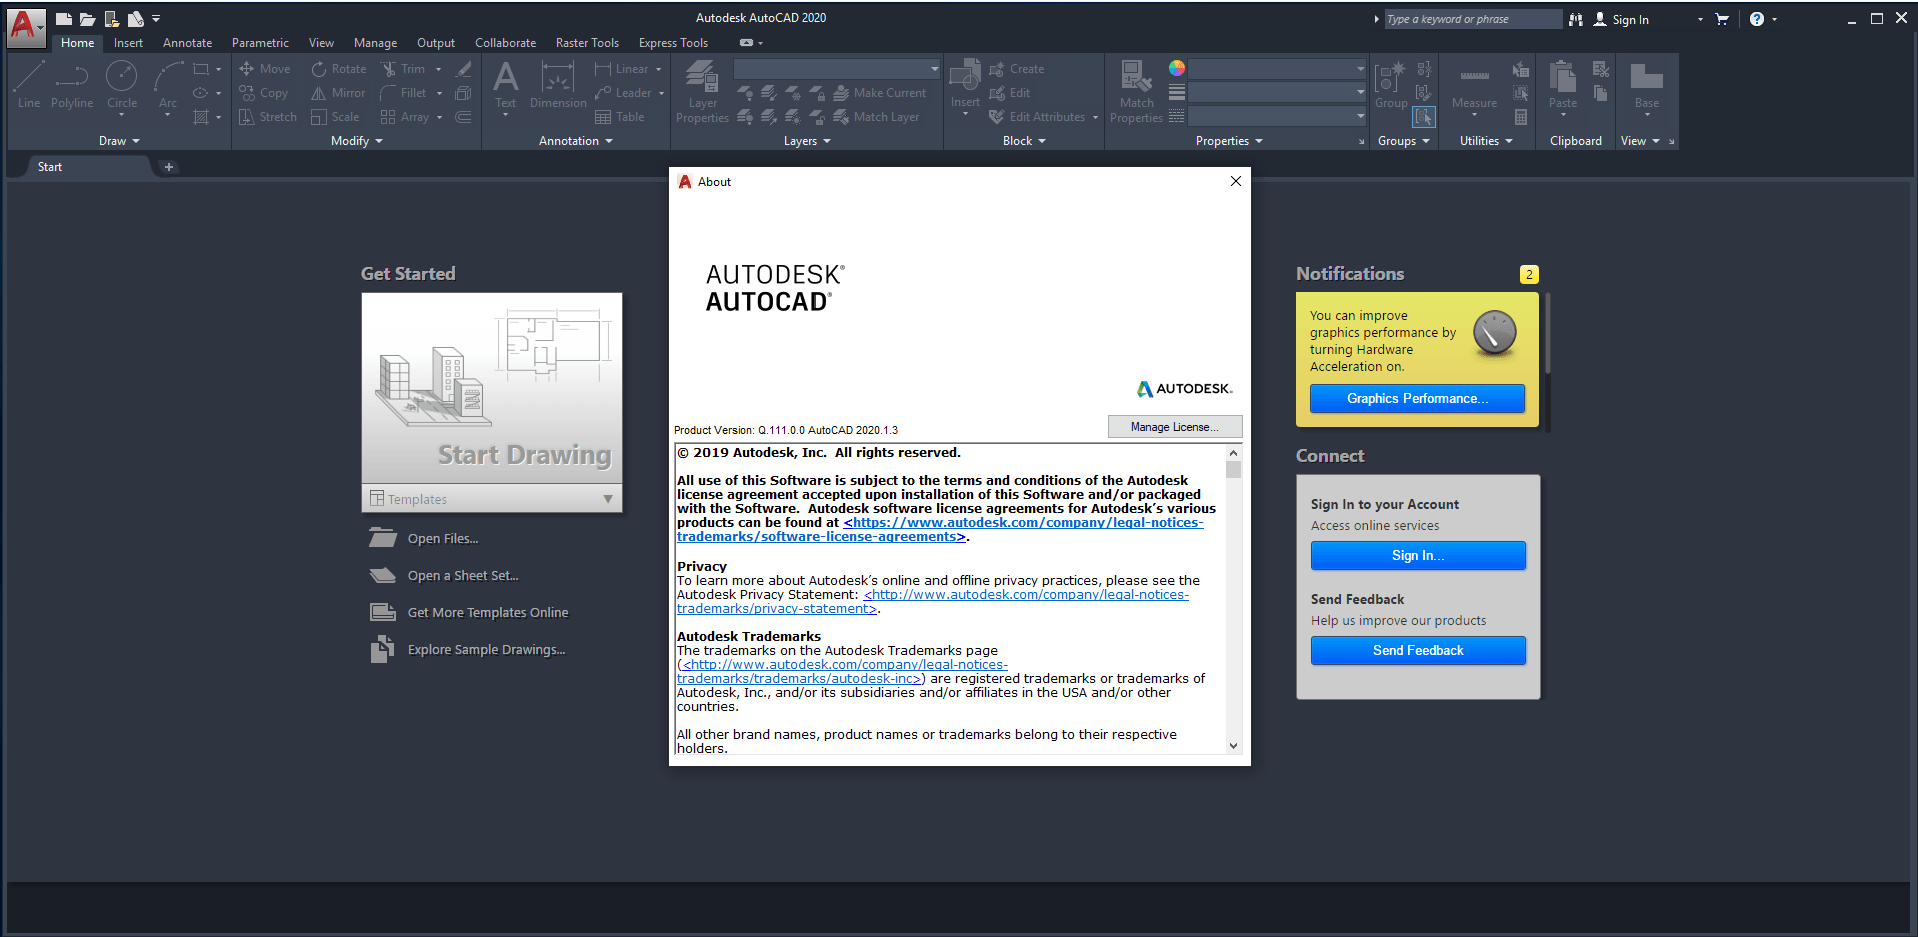Click the New file icon in quick access toolbar
1918x937 pixels.
click(63, 19)
